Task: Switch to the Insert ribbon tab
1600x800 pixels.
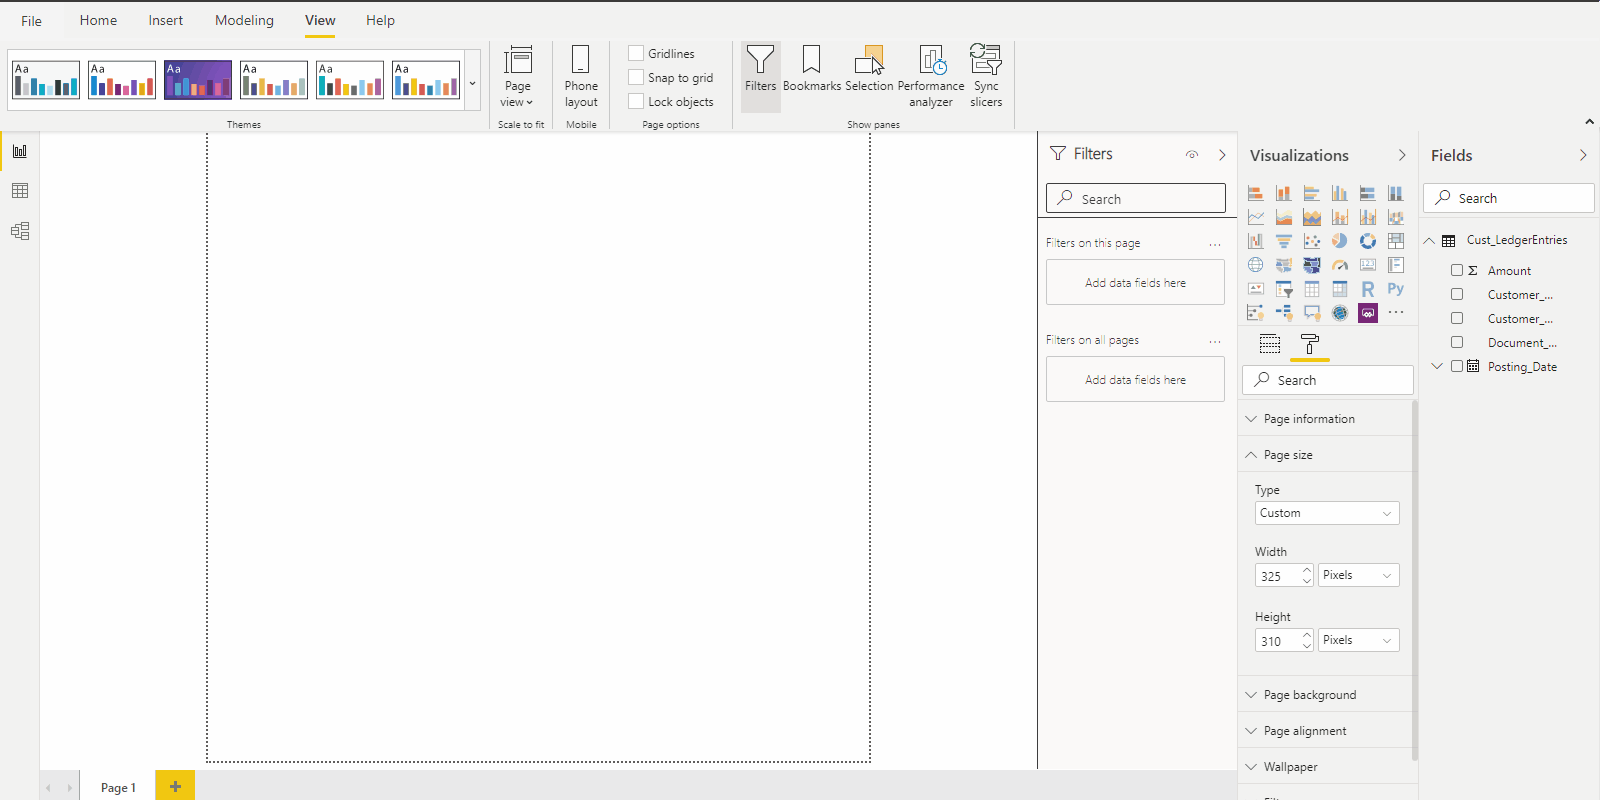Action: [166, 20]
